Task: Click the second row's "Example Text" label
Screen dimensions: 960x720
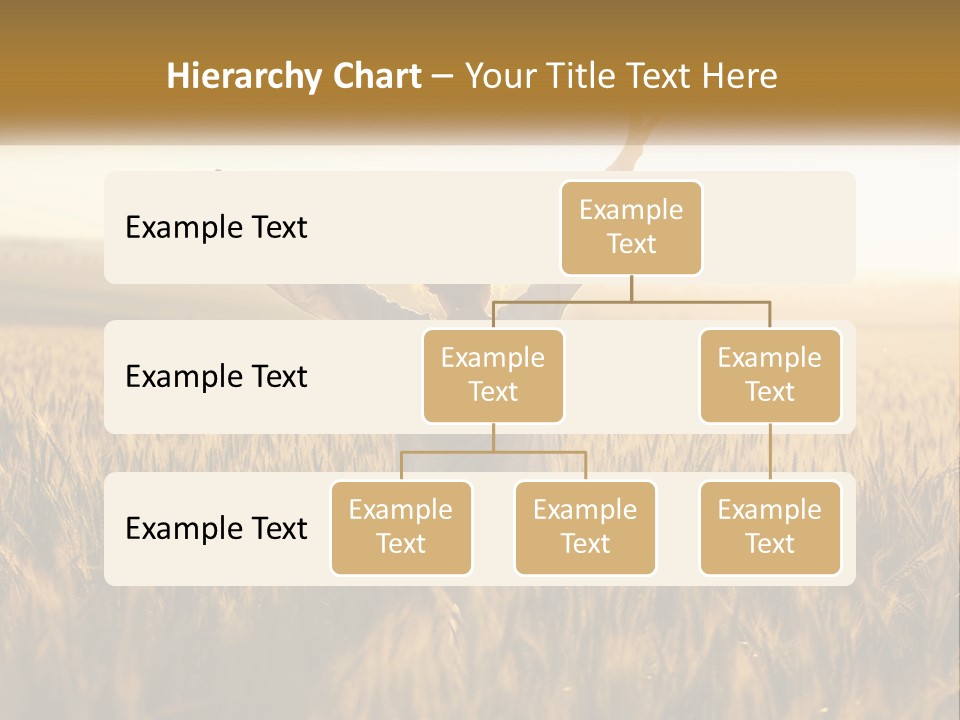Action: [216, 377]
